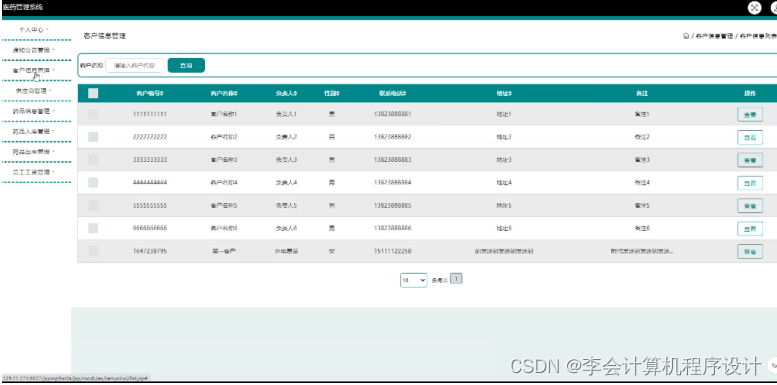The width and height of the screenshot is (777, 385).
Task: Check the row with 客户编号 1111111111
Action: [93, 114]
